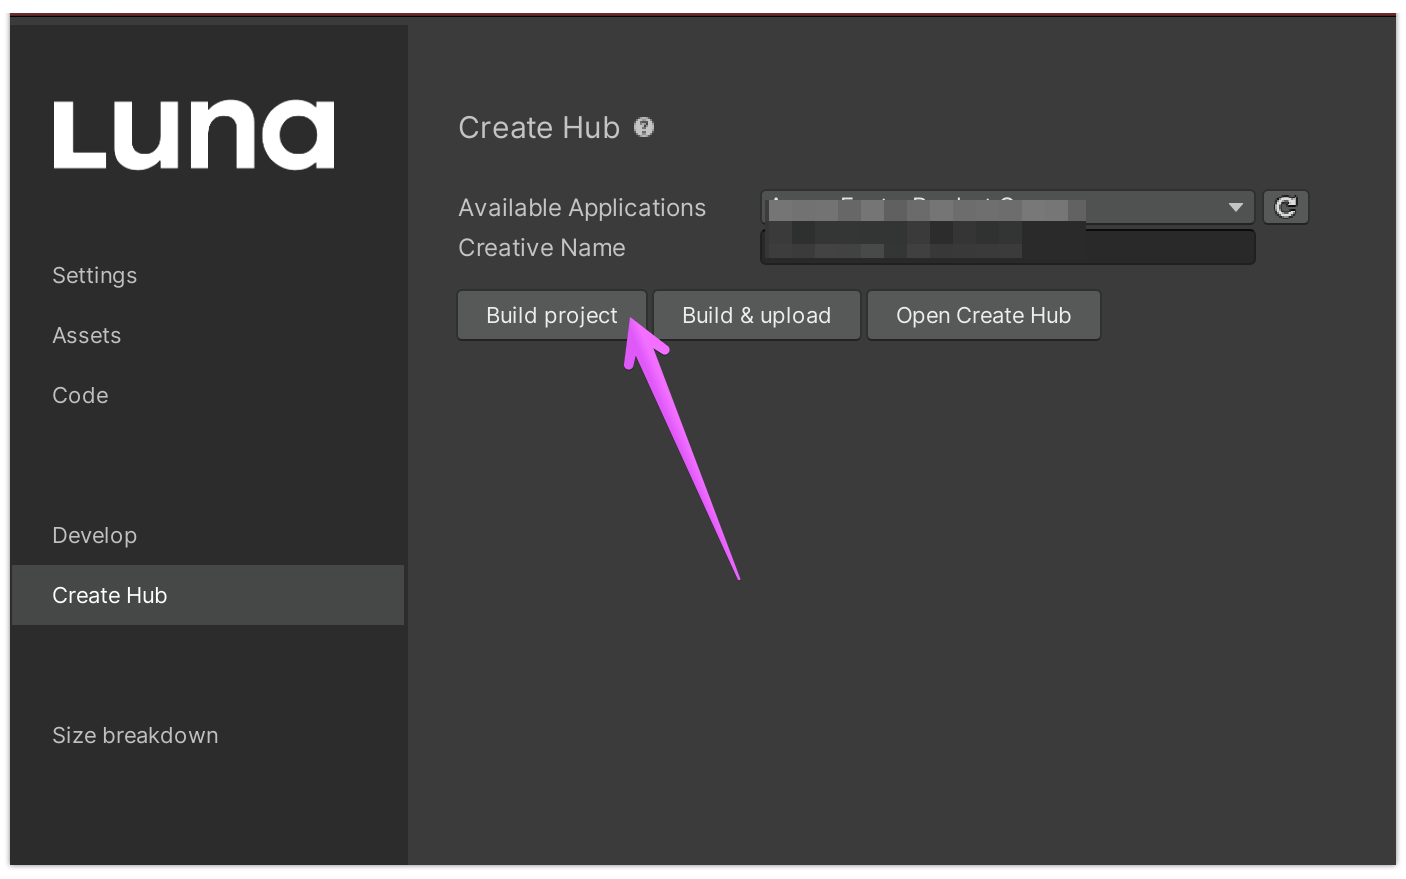The height and width of the screenshot is (879, 1406).
Task: Refresh the available applications list
Action: [1286, 207]
